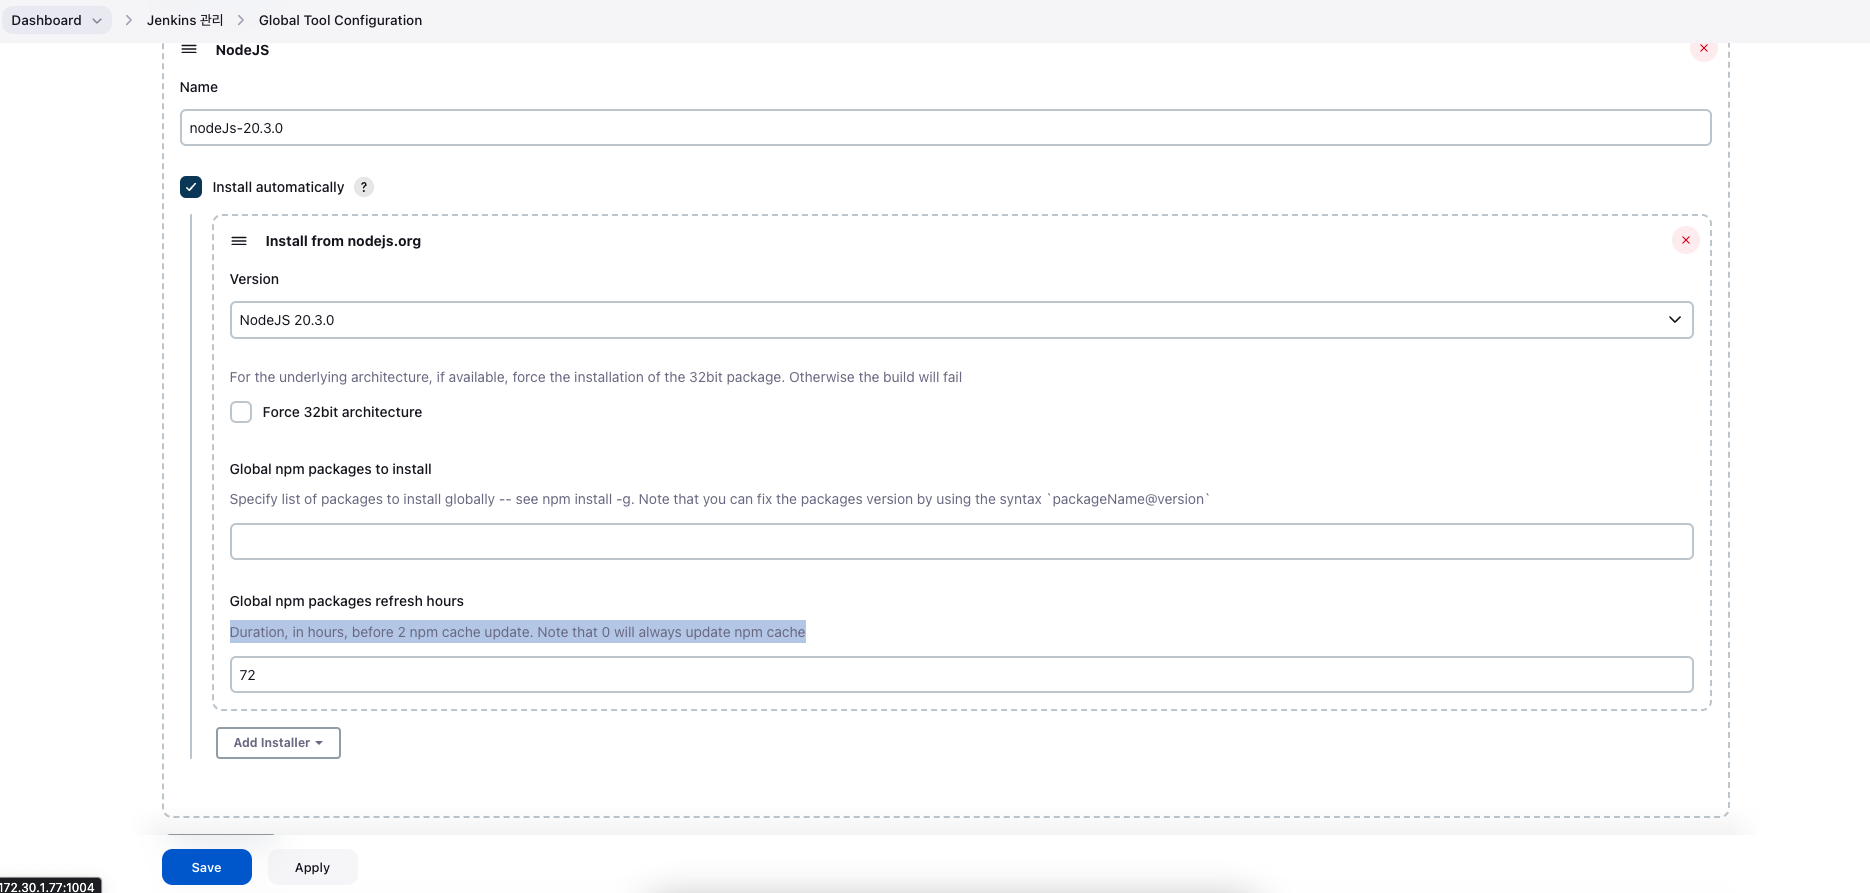Focus the refresh hours field showing 72
The image size is (1870, 893).
(x=961, y=675)
